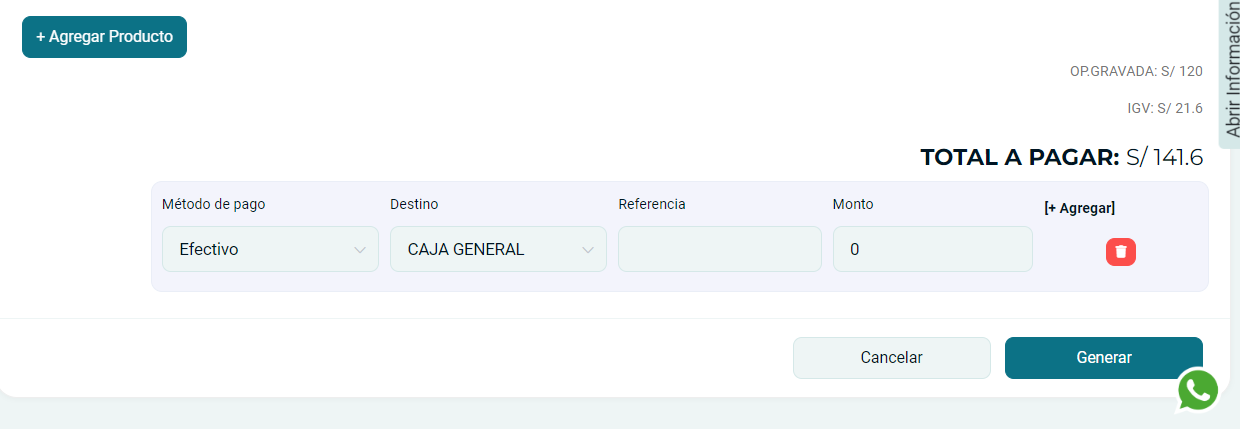Click the red trash delete icon
Viewport: 1240px width, 429px height.
[x=1120, y=252]
